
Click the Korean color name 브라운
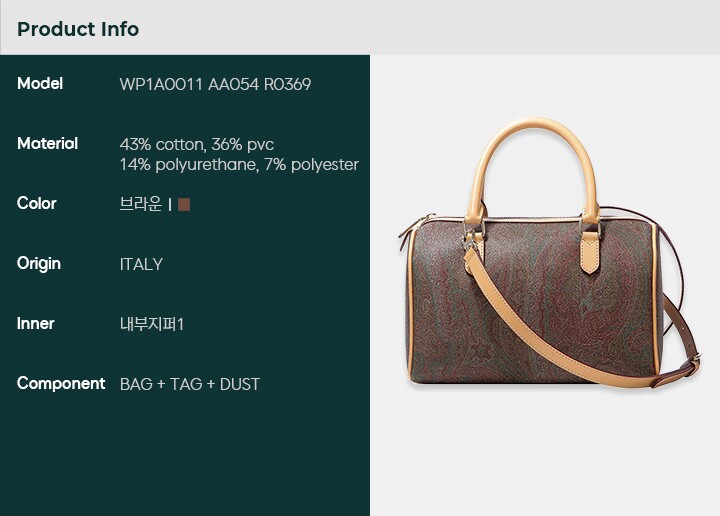pos(141,204)
